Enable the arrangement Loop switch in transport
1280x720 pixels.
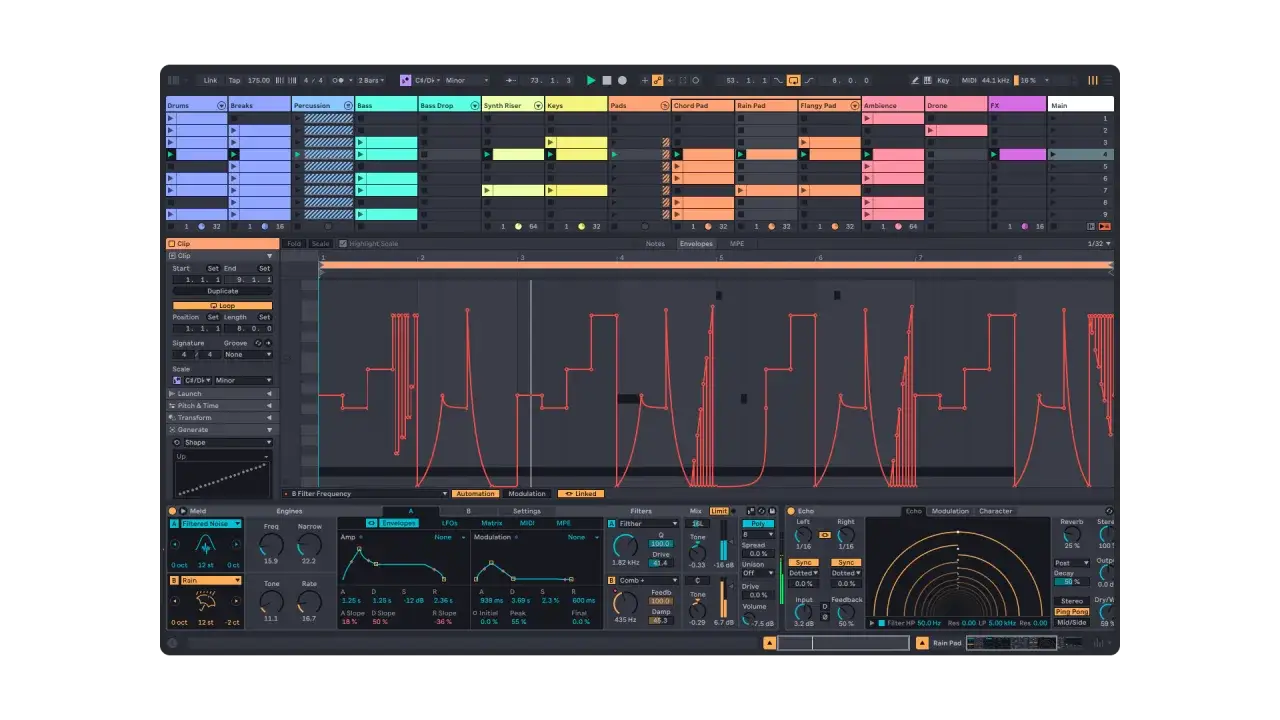pos(794,80)
